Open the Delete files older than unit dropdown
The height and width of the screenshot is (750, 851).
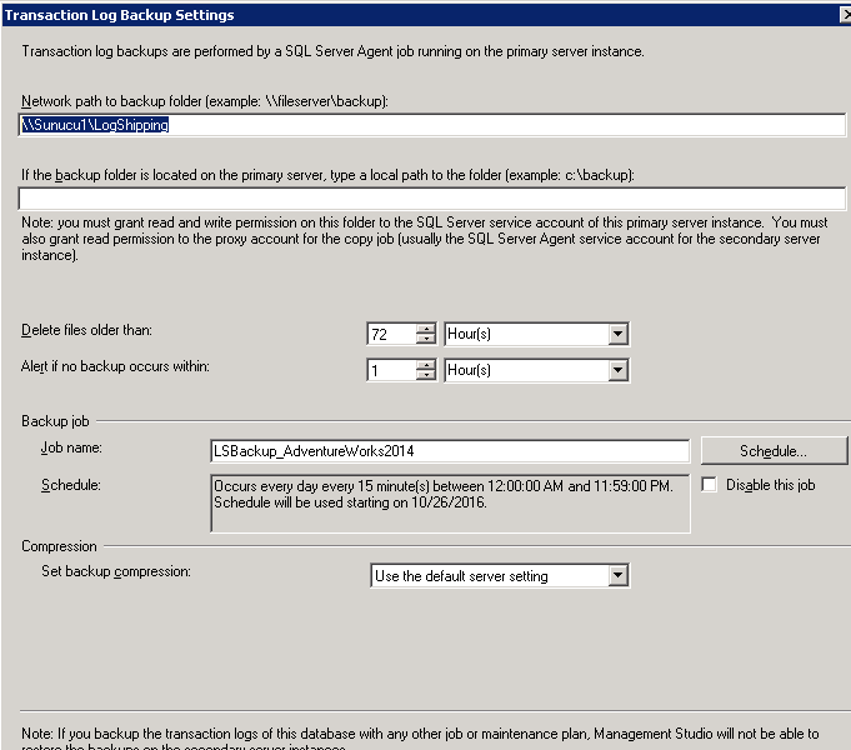click(x=618, y=334)
